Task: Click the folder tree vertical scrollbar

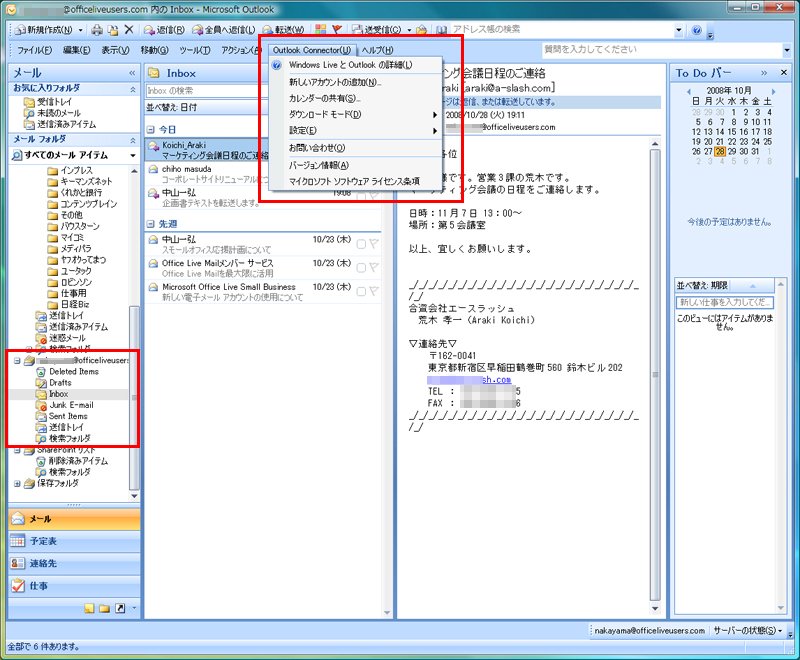Action: click(134, 397)
